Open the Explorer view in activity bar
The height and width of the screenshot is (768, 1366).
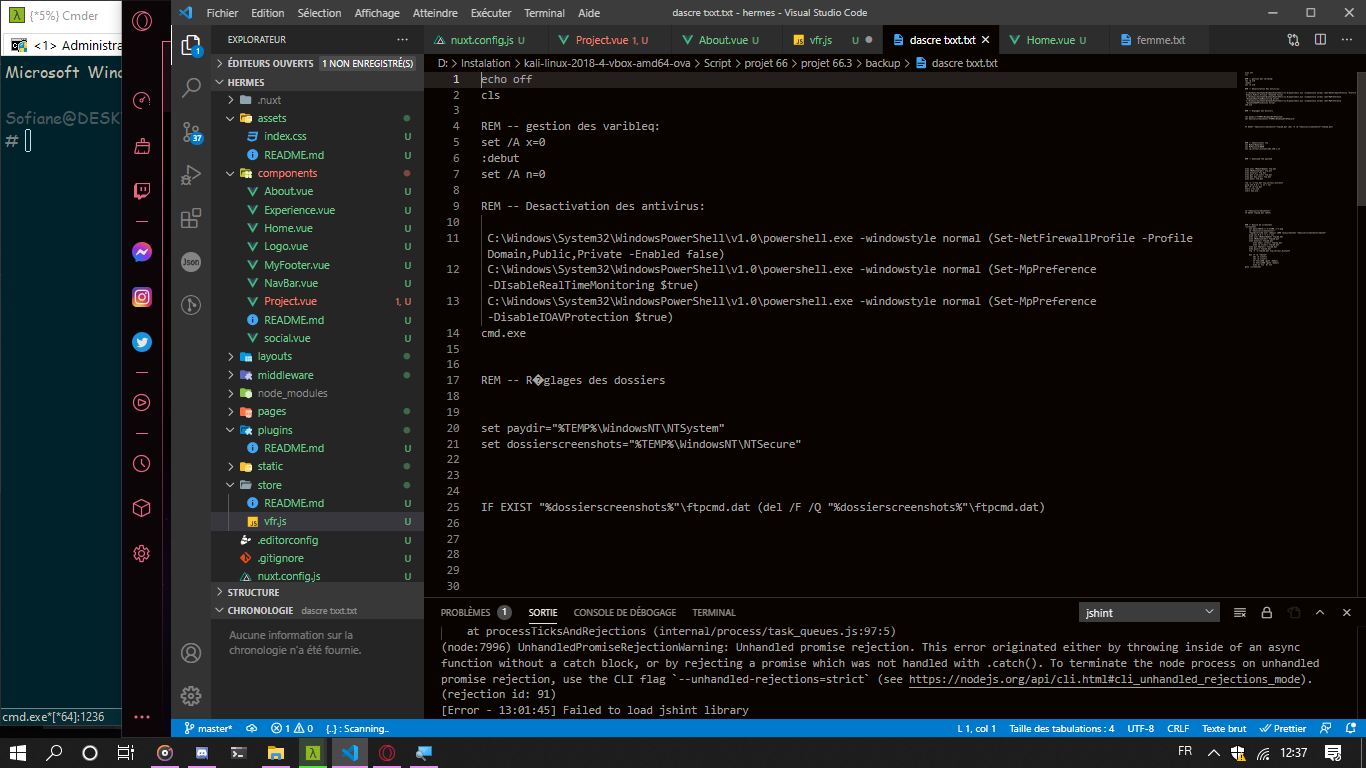tap(190, 44)
